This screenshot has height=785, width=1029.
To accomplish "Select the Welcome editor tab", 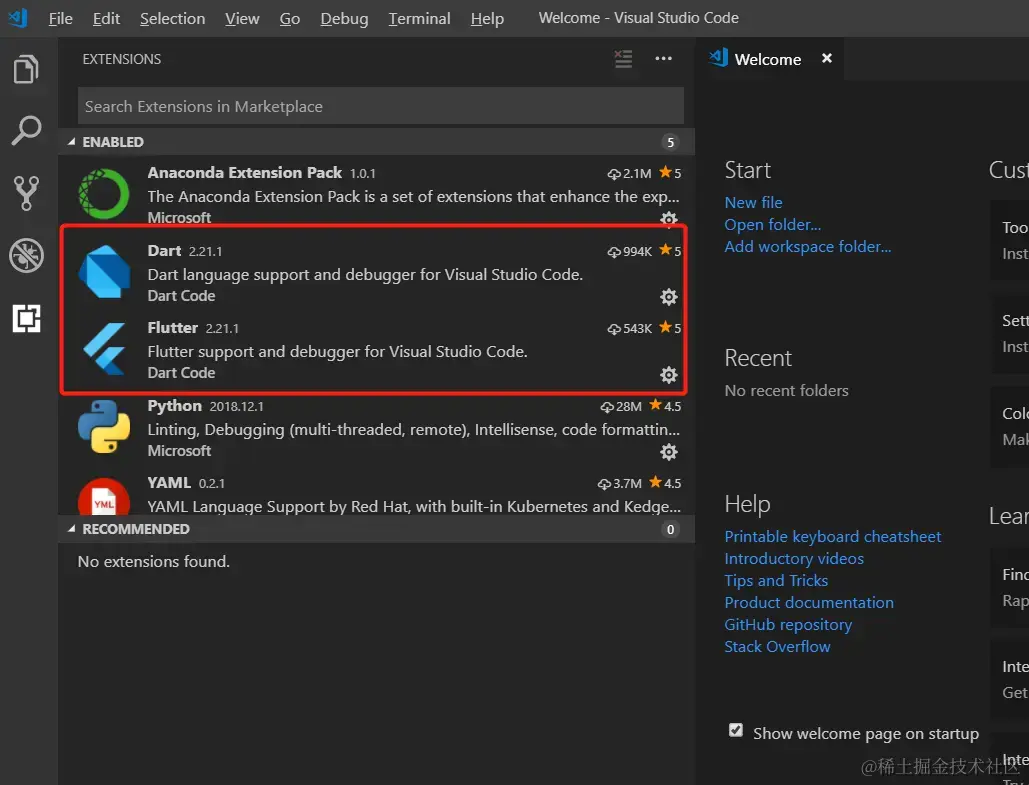I will point(769,59).
